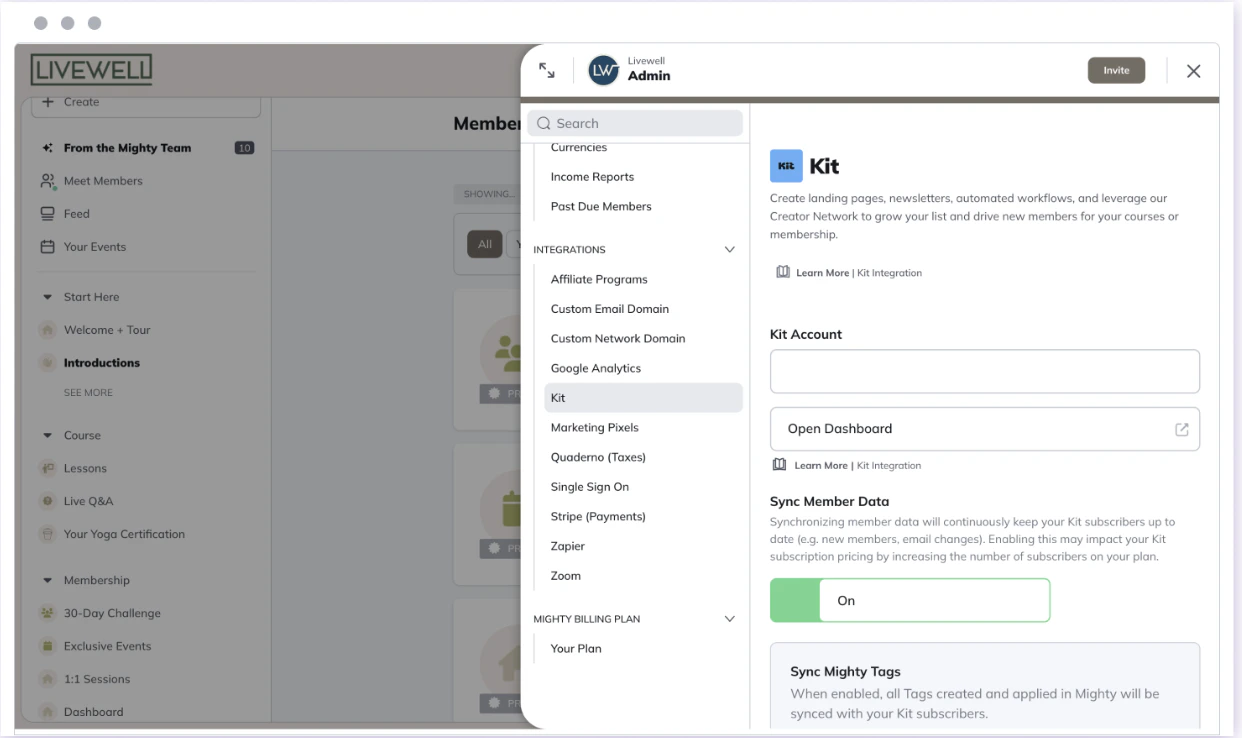Click the Kit Account input field
1242x738 pixels.
[x=985, y=371]
